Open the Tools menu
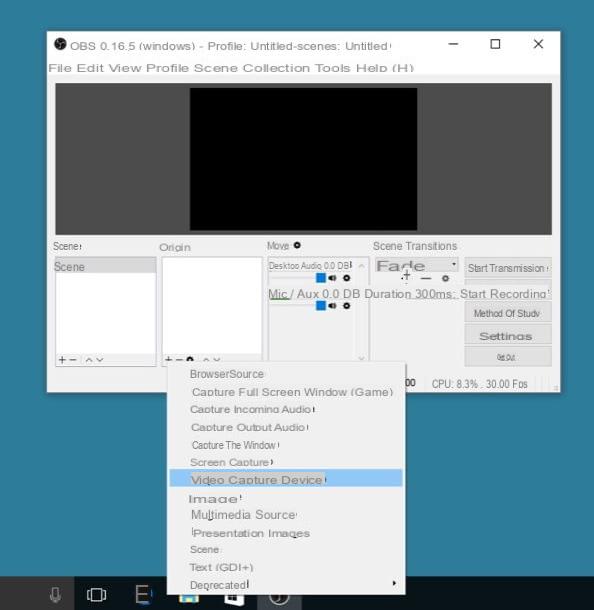The image size is (594, 610). pos(333,68)
